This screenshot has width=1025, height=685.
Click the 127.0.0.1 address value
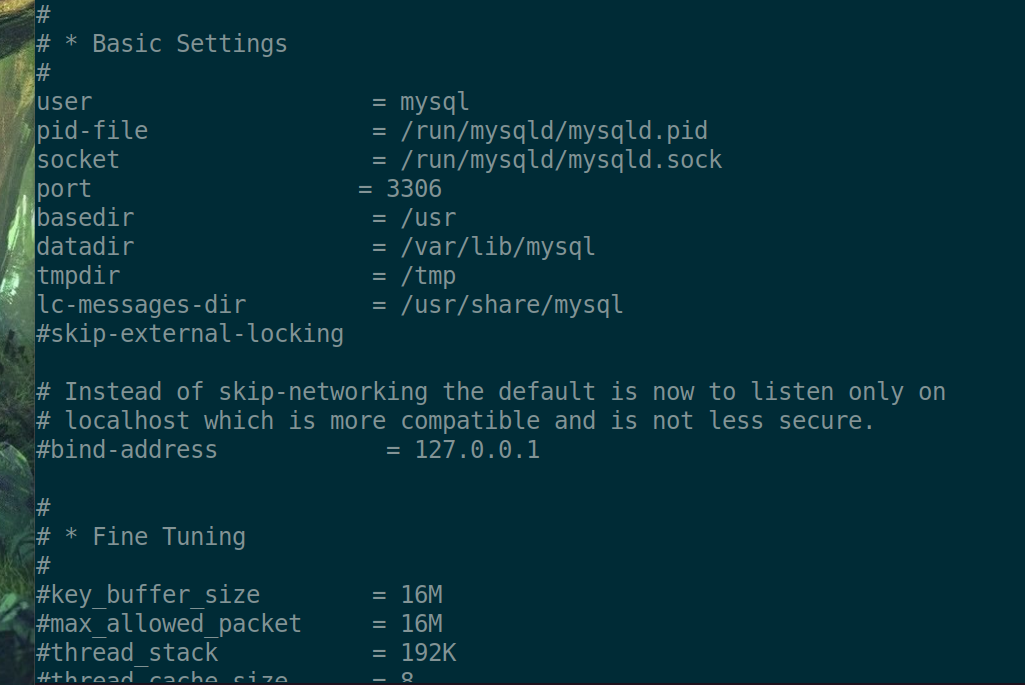coord(477,450)
